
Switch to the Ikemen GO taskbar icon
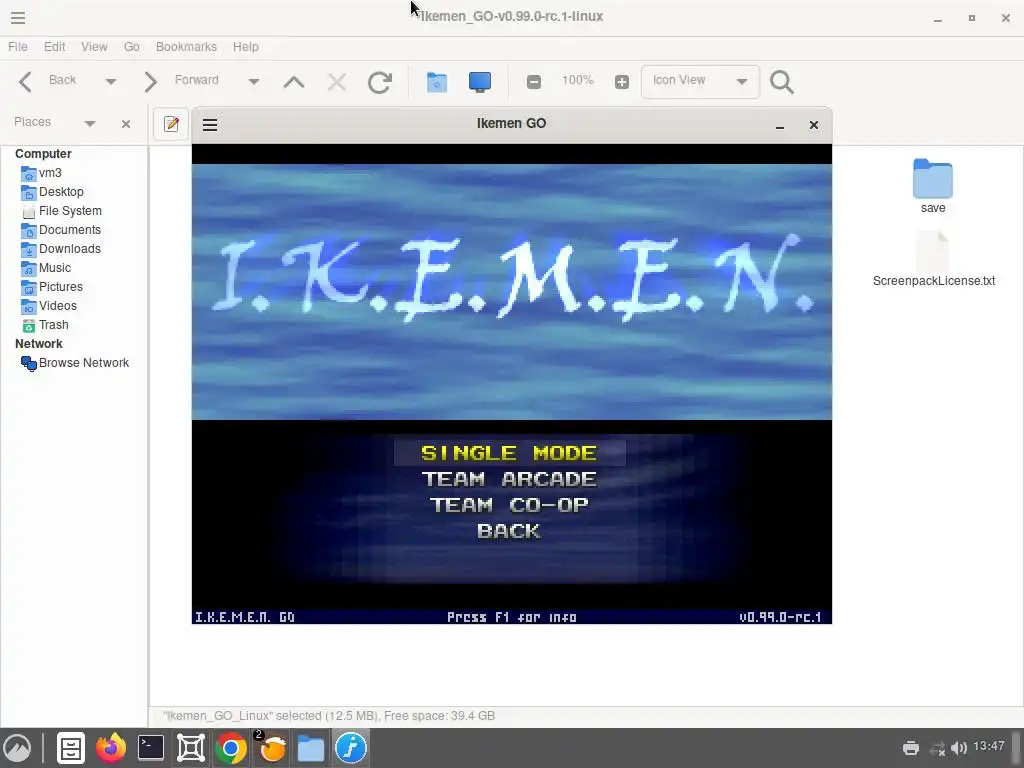click(351, 748)
